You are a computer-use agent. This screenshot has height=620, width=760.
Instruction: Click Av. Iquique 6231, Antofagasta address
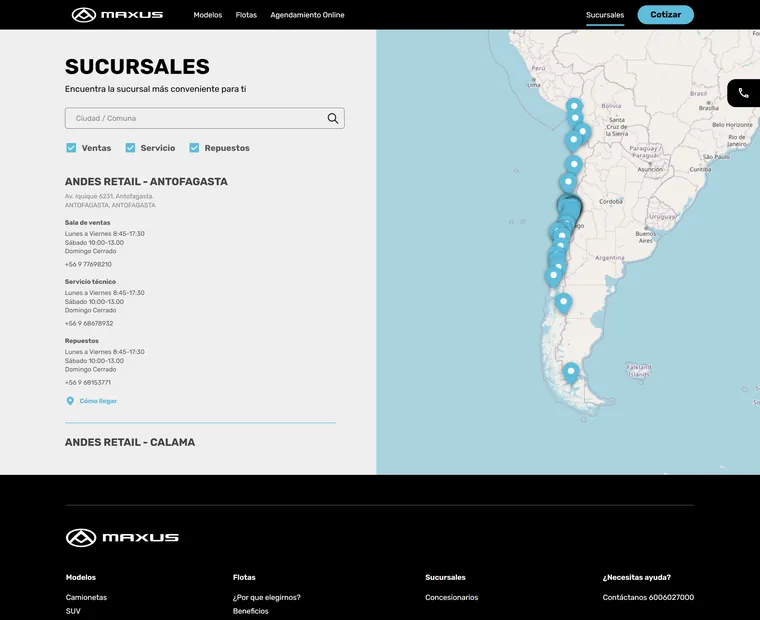click(x=109, y=196)
